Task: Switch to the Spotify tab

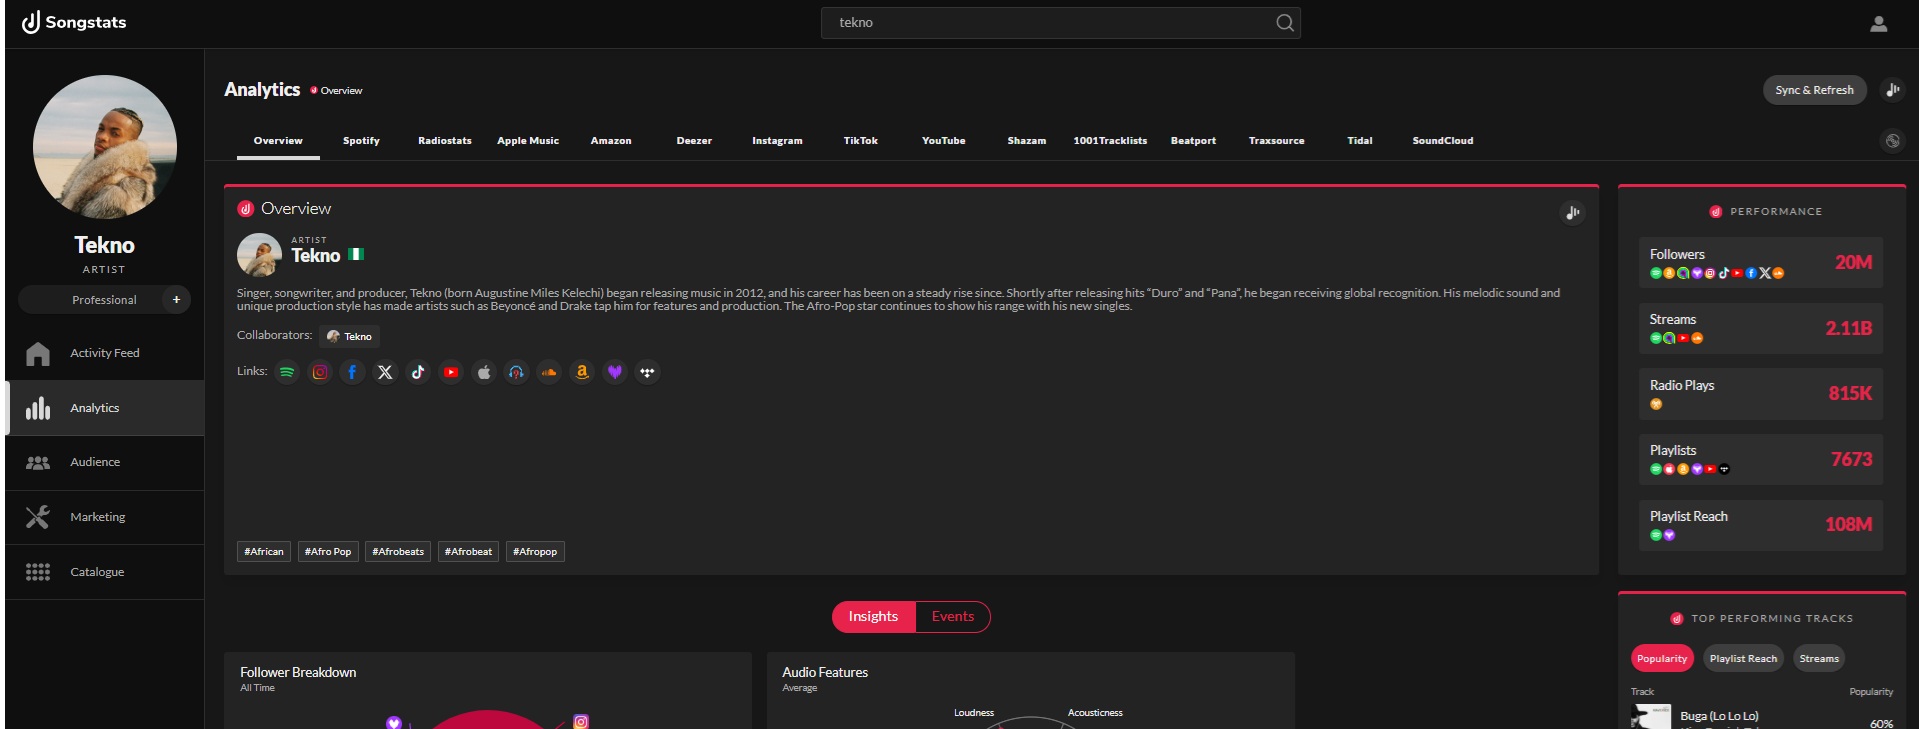Action: click(x=361, y=141)
